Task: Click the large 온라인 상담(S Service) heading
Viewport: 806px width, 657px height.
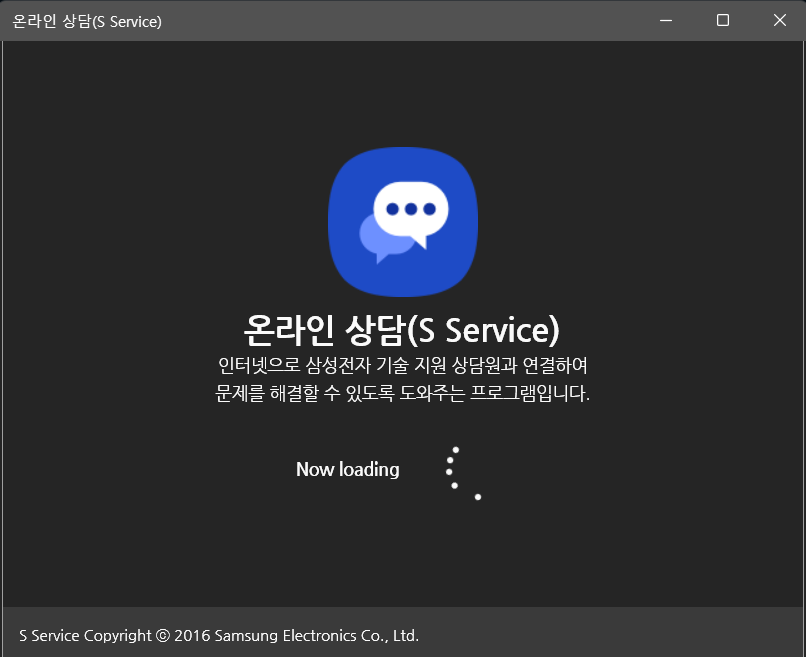Action: 401,330
